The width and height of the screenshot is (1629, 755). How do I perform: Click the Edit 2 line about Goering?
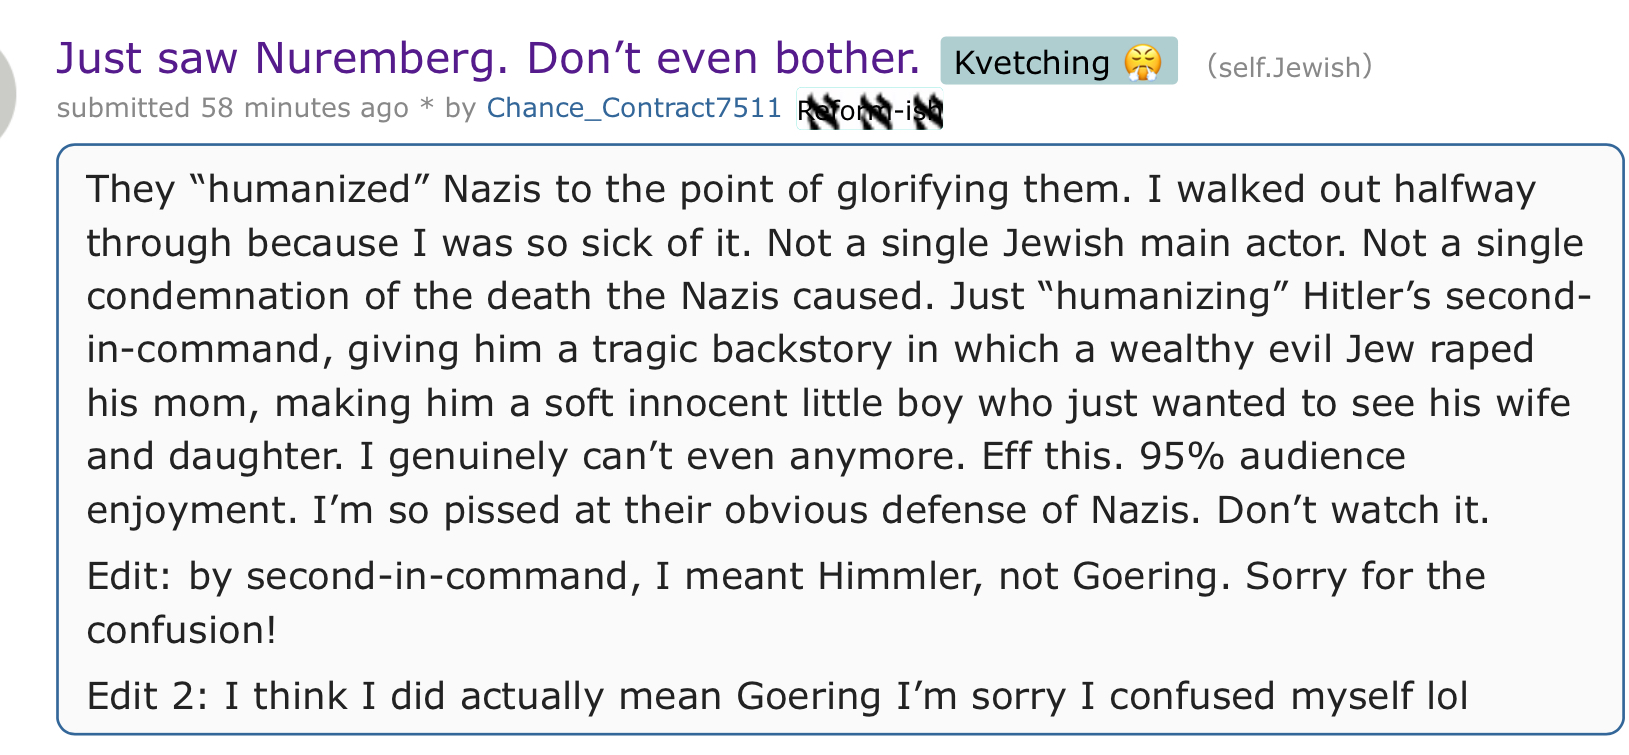point(777,696)
